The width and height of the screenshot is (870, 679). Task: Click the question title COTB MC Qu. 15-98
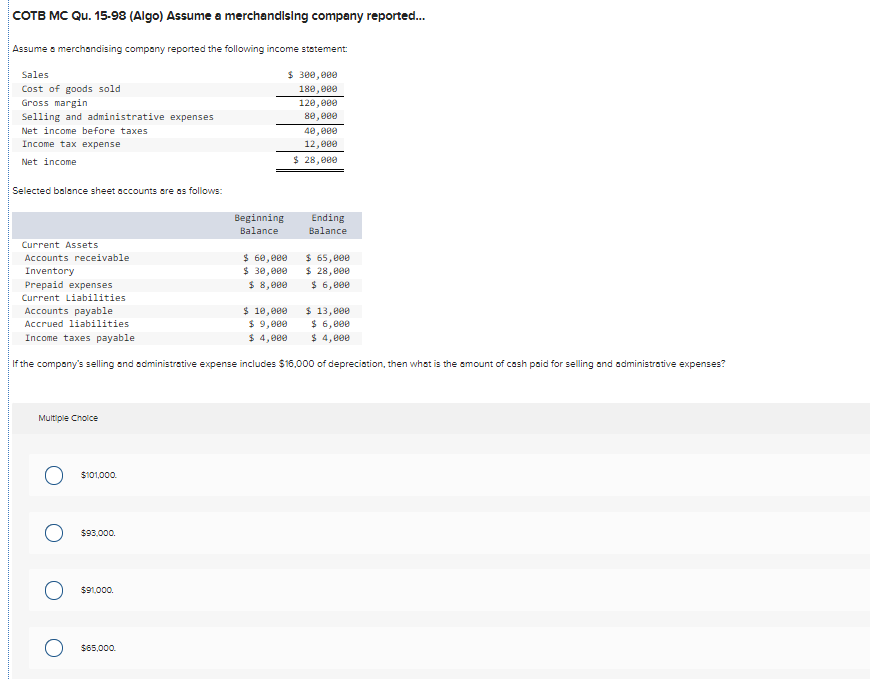pos(219,16)
